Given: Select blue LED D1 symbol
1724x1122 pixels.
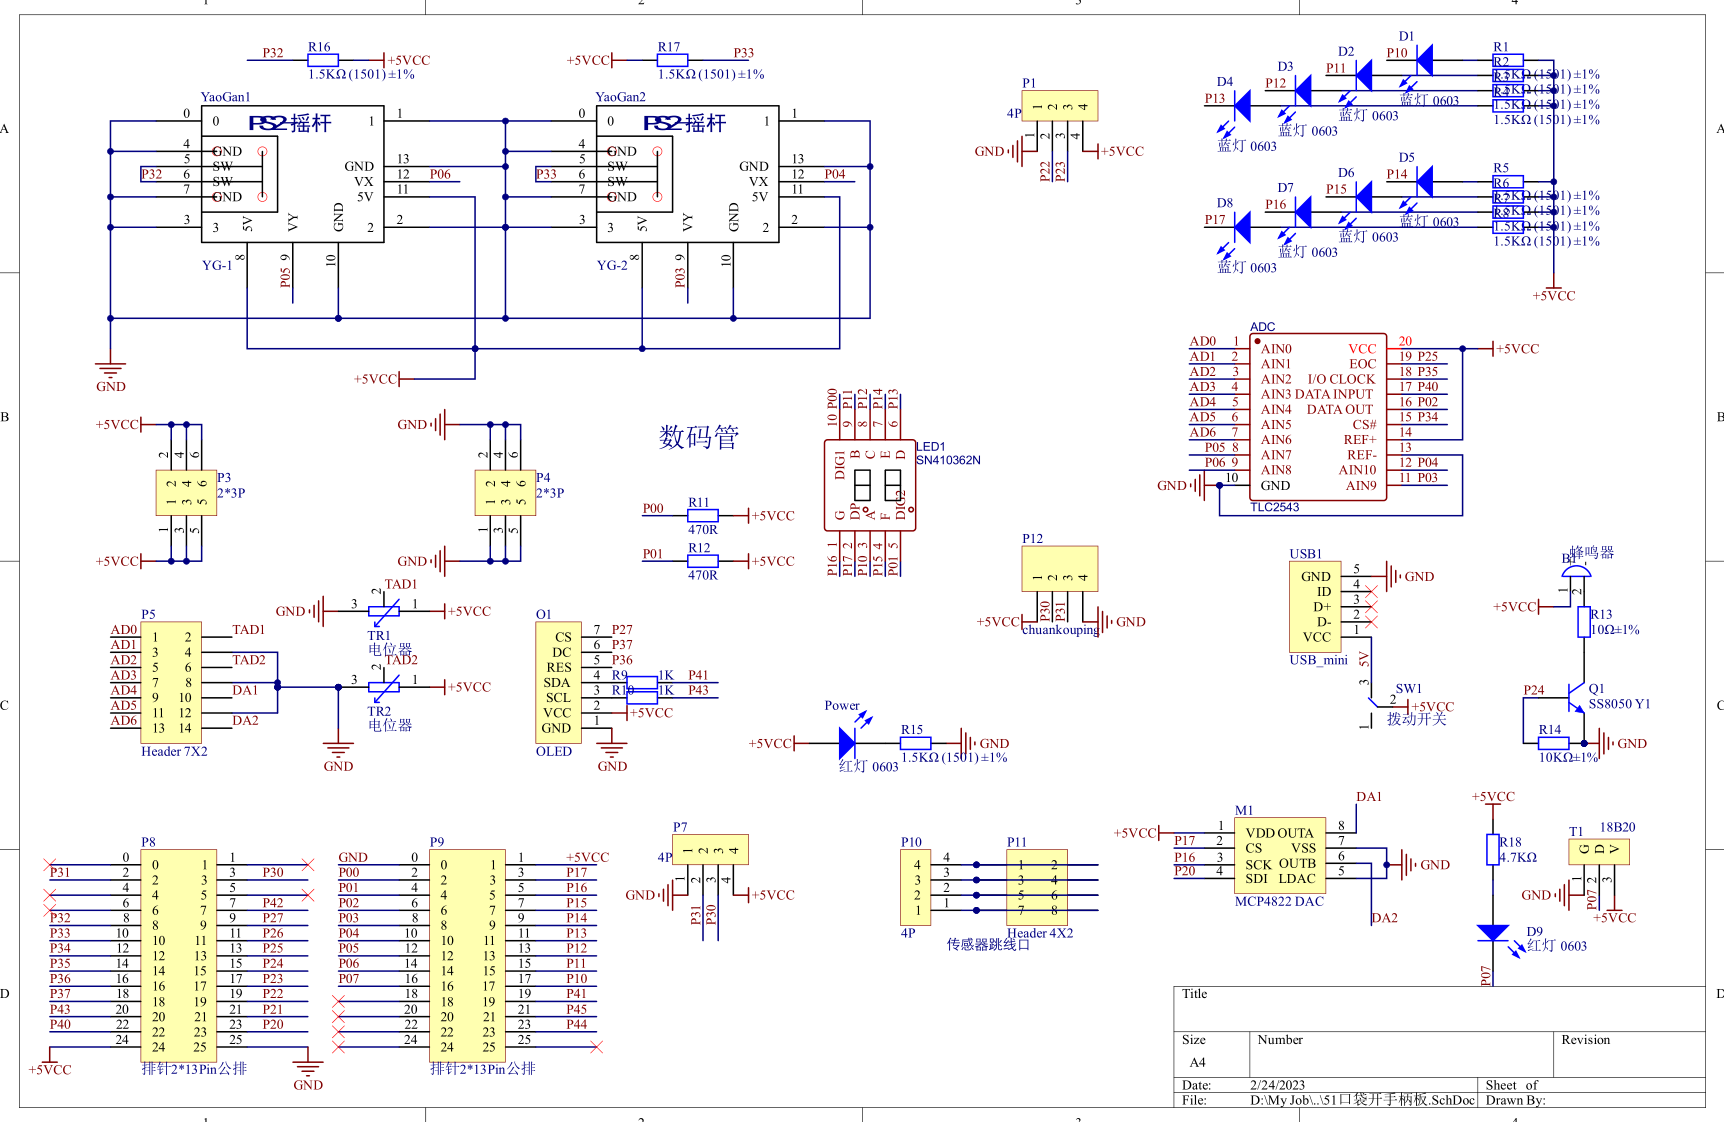Looking at the screenshot, I should 1424,61.
